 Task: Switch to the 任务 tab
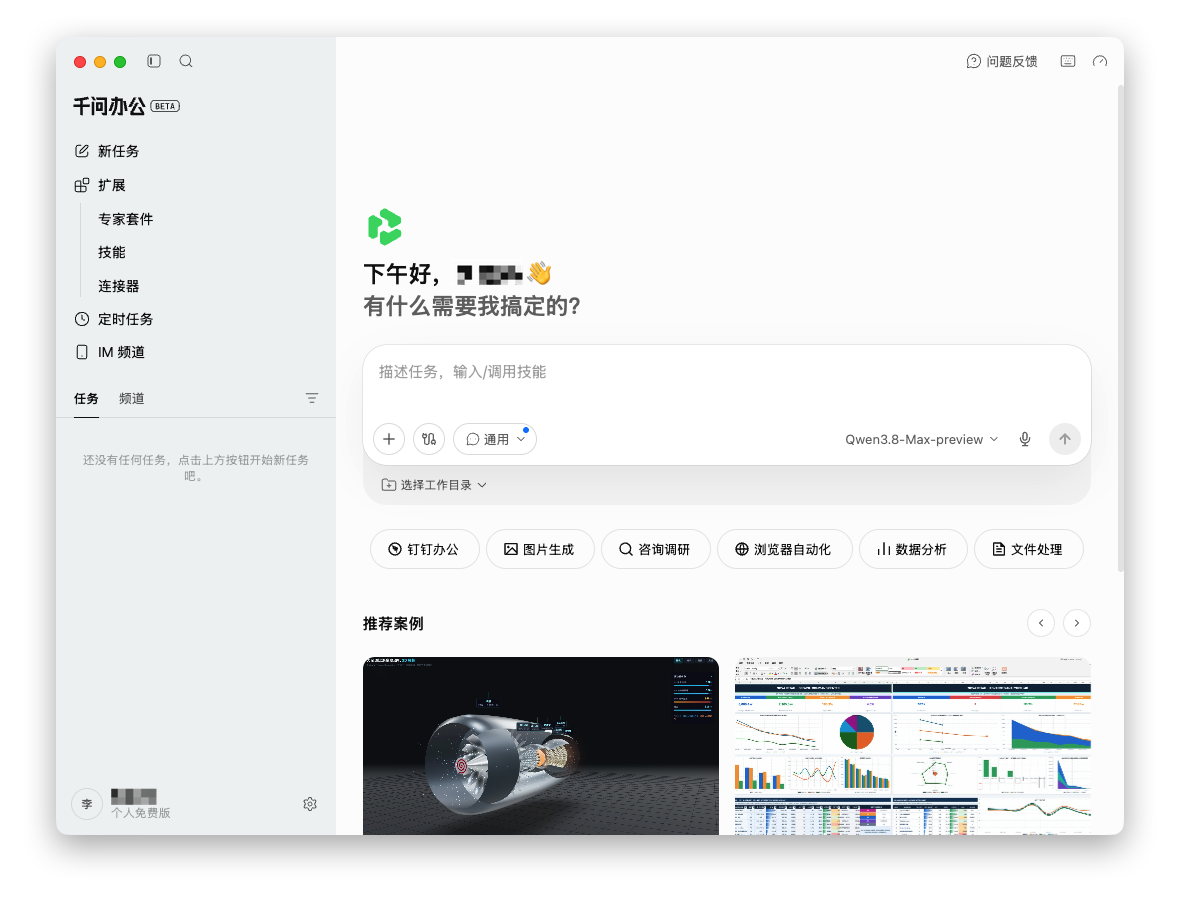coord(86,399)
